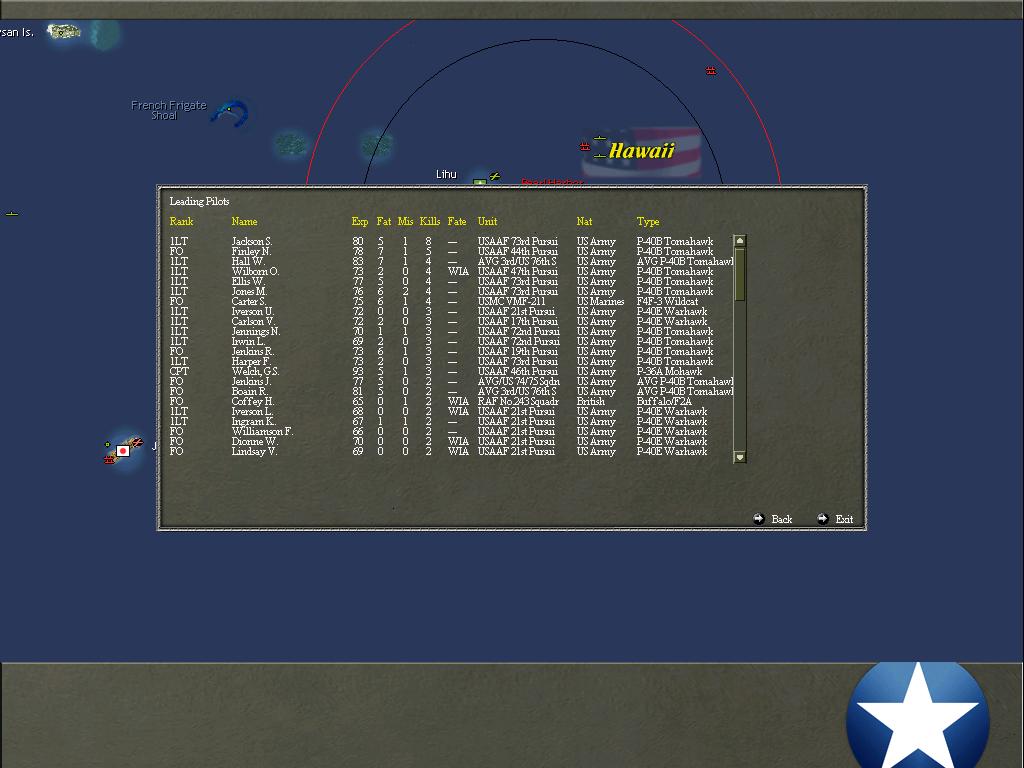
Task: Select pilot Wilborn O. row
Action: click(x=451, y=272)
